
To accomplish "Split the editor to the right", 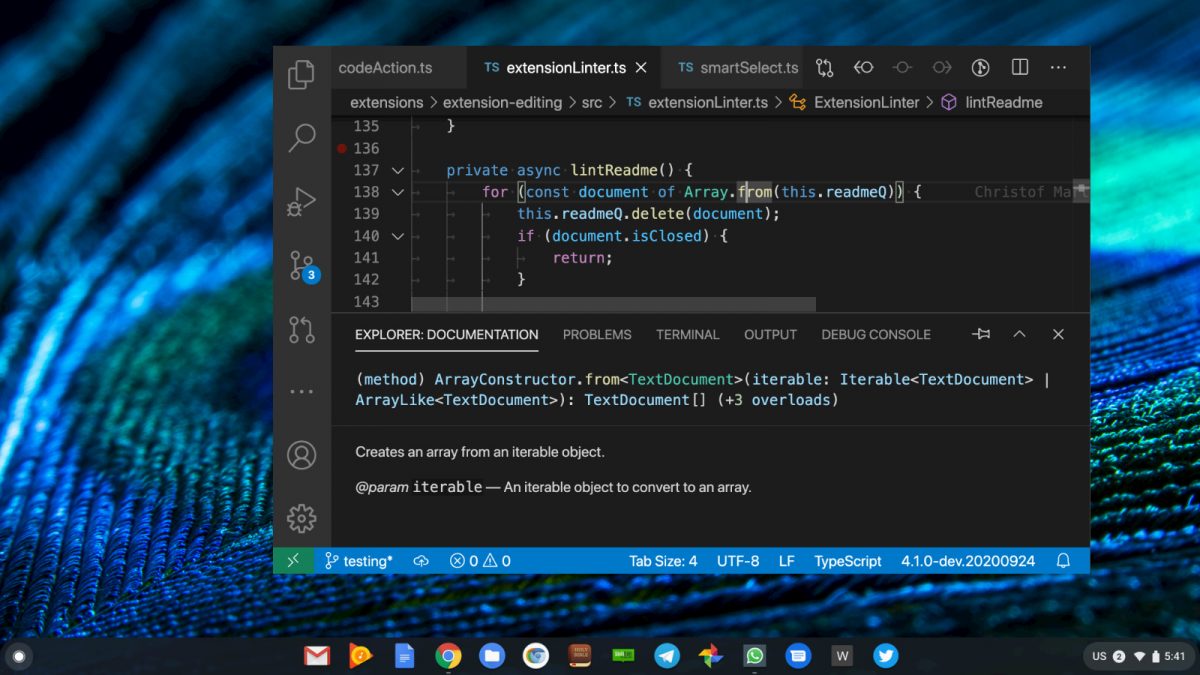I will tap(1020, 68).
